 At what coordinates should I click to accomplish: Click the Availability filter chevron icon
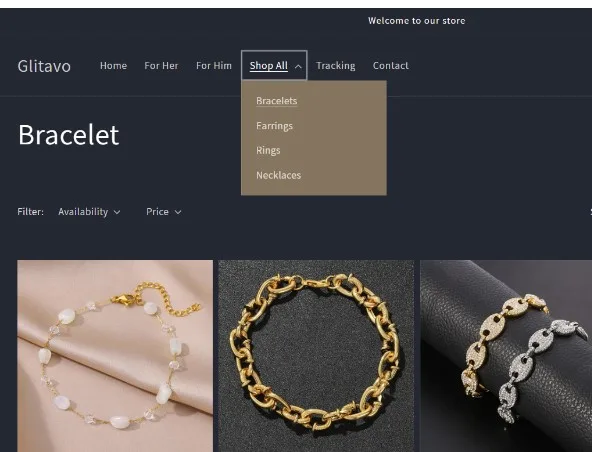coord(117,212)
